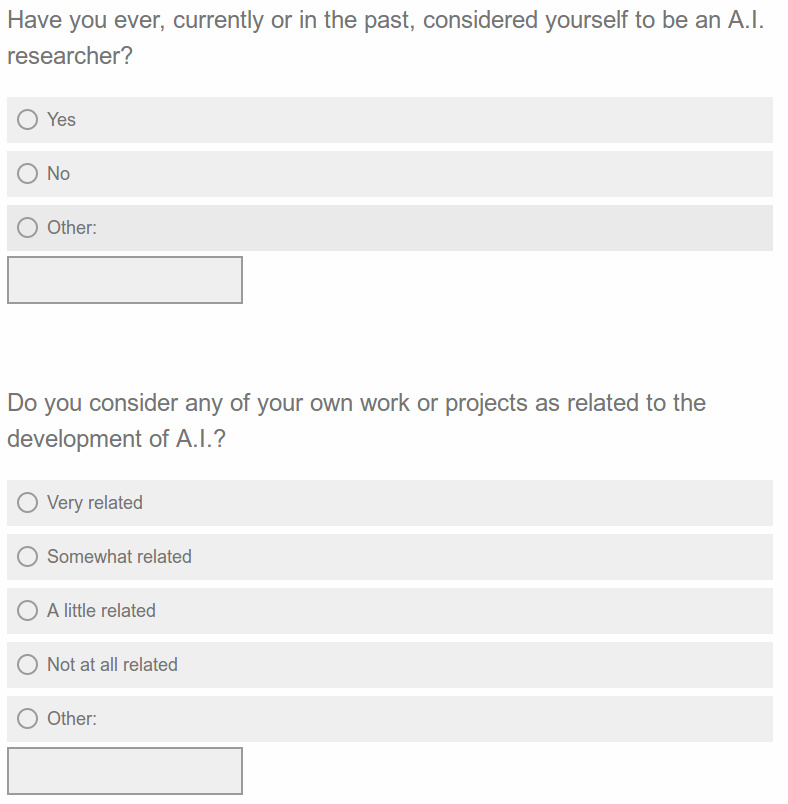Choose 'Other:' radio under development of A.I. question
This screenshot has width=788, height=804.
[x=28, y=718]
